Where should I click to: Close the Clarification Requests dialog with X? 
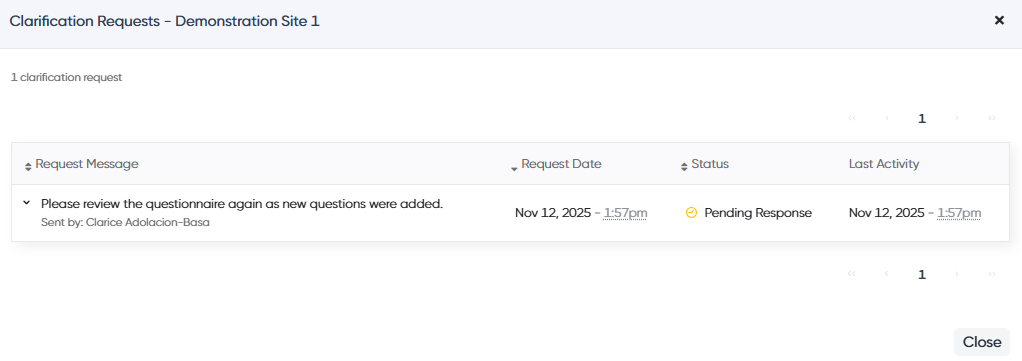pos(999,21)
